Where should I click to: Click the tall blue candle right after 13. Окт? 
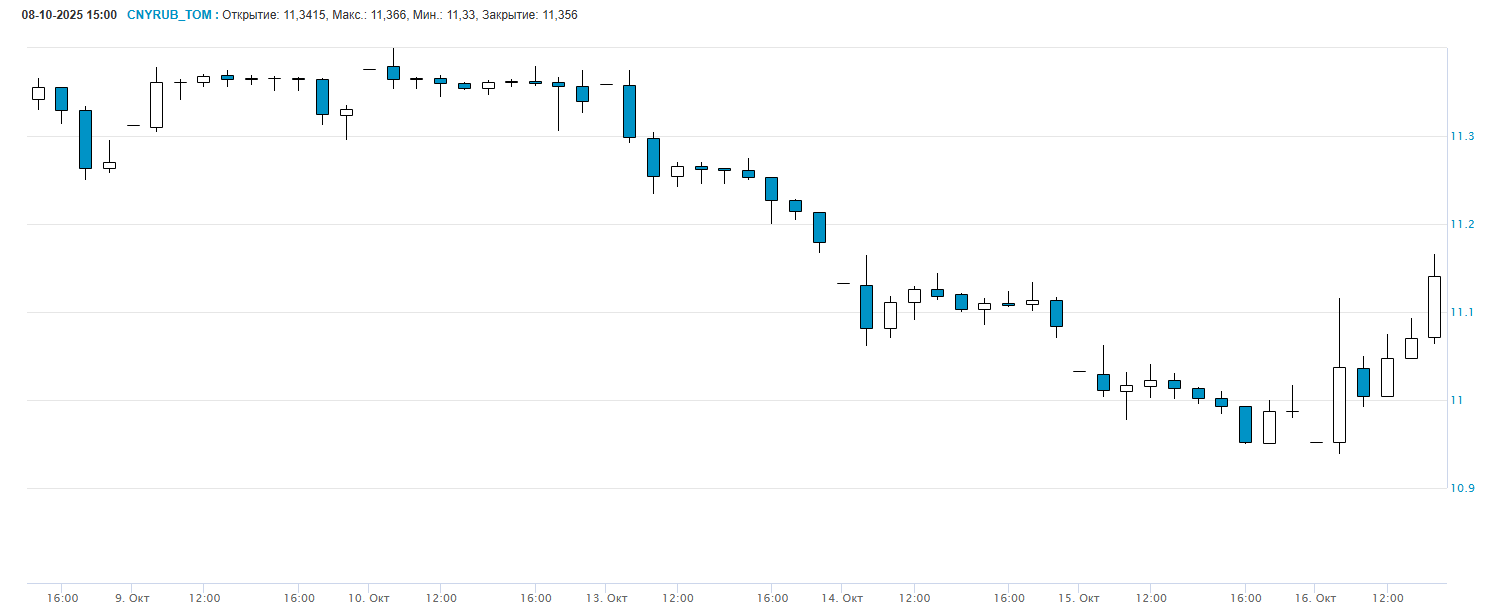point(629,111)
